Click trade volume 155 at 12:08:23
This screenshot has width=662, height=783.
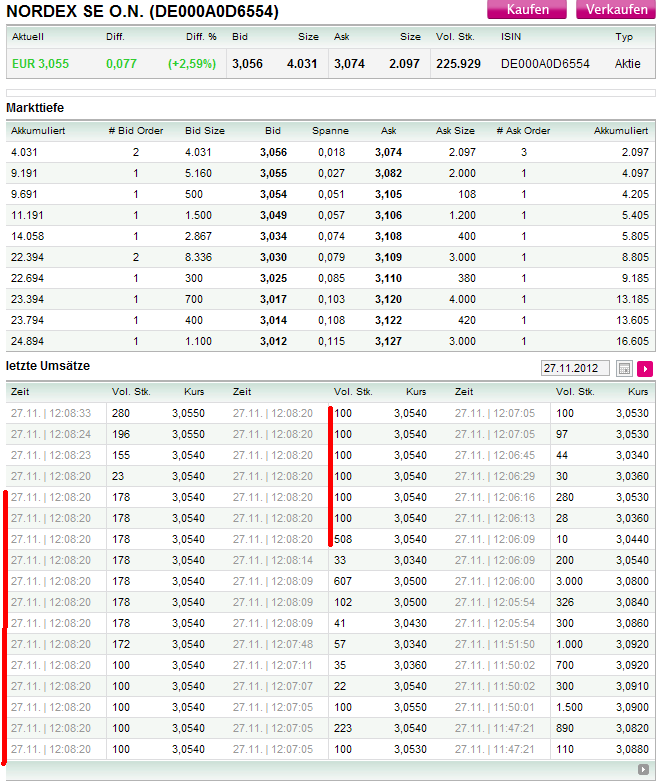click(121, 455)
